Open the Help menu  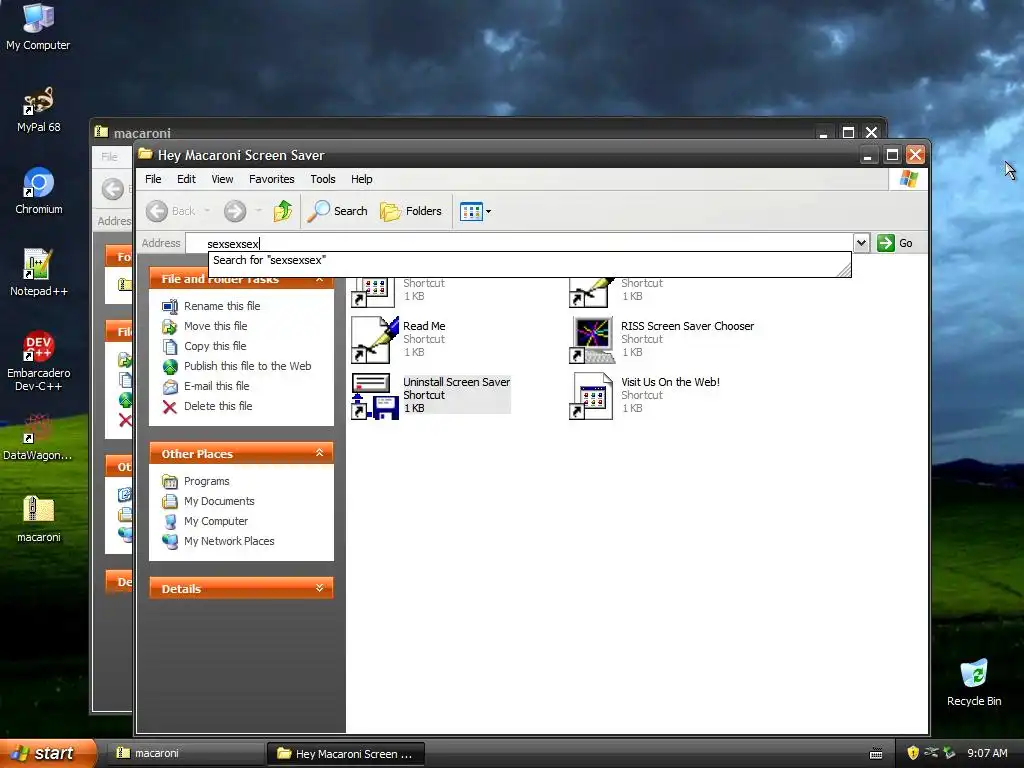(361, 179)
